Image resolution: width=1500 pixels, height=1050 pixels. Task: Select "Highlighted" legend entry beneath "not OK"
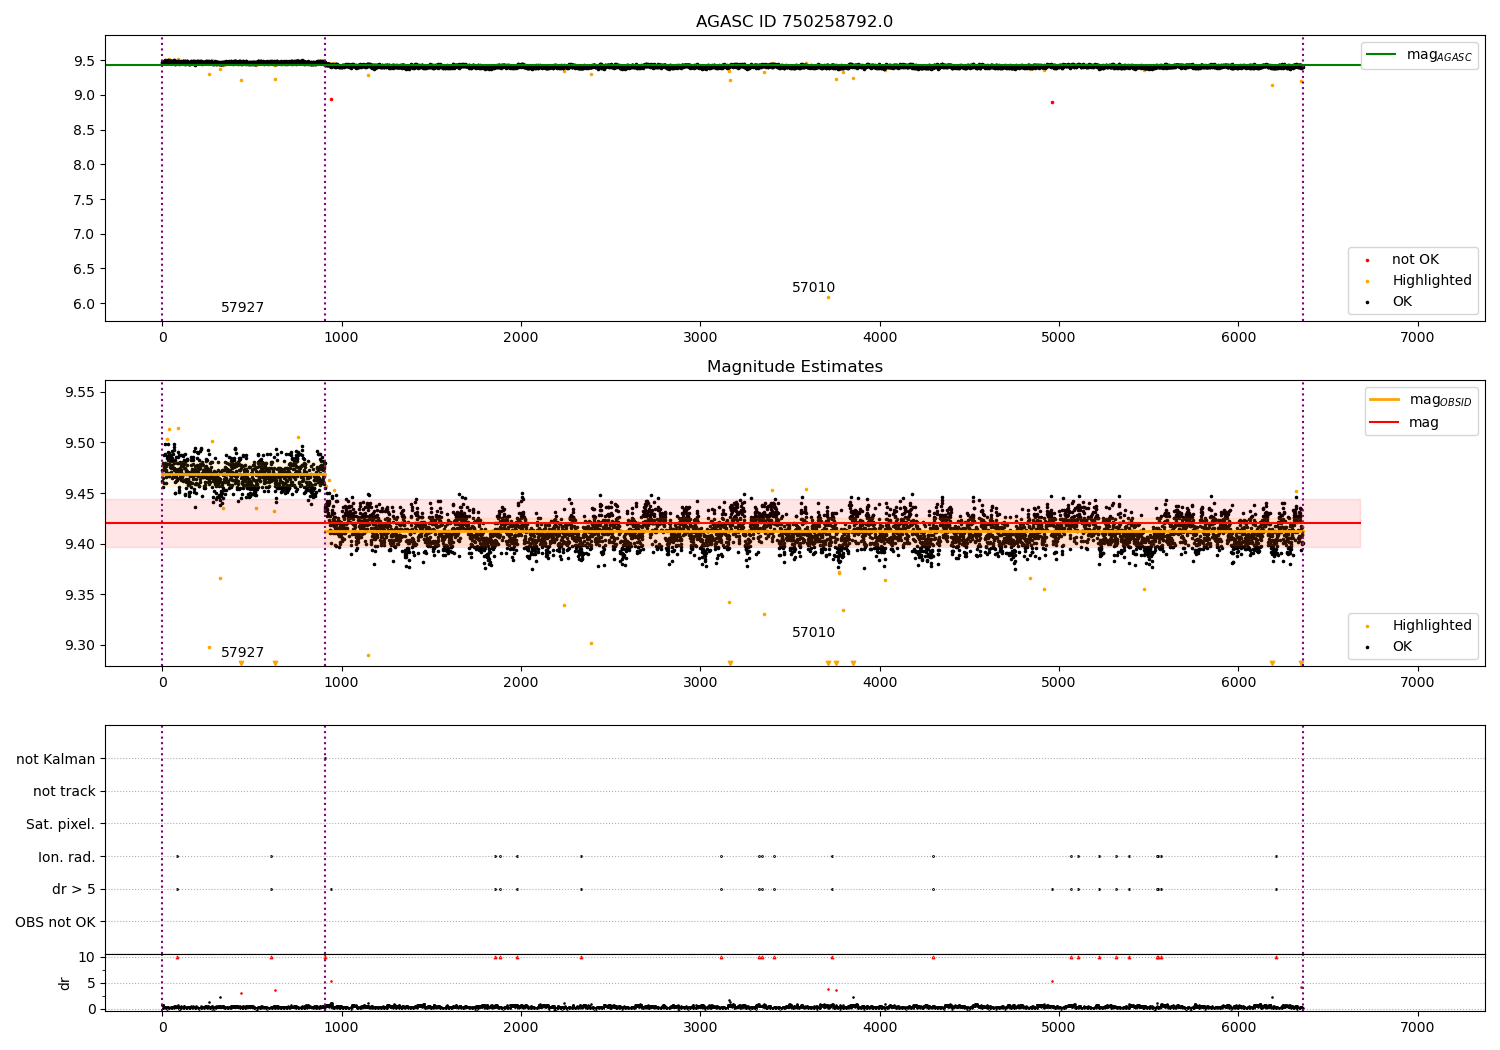coord(1432,281)
